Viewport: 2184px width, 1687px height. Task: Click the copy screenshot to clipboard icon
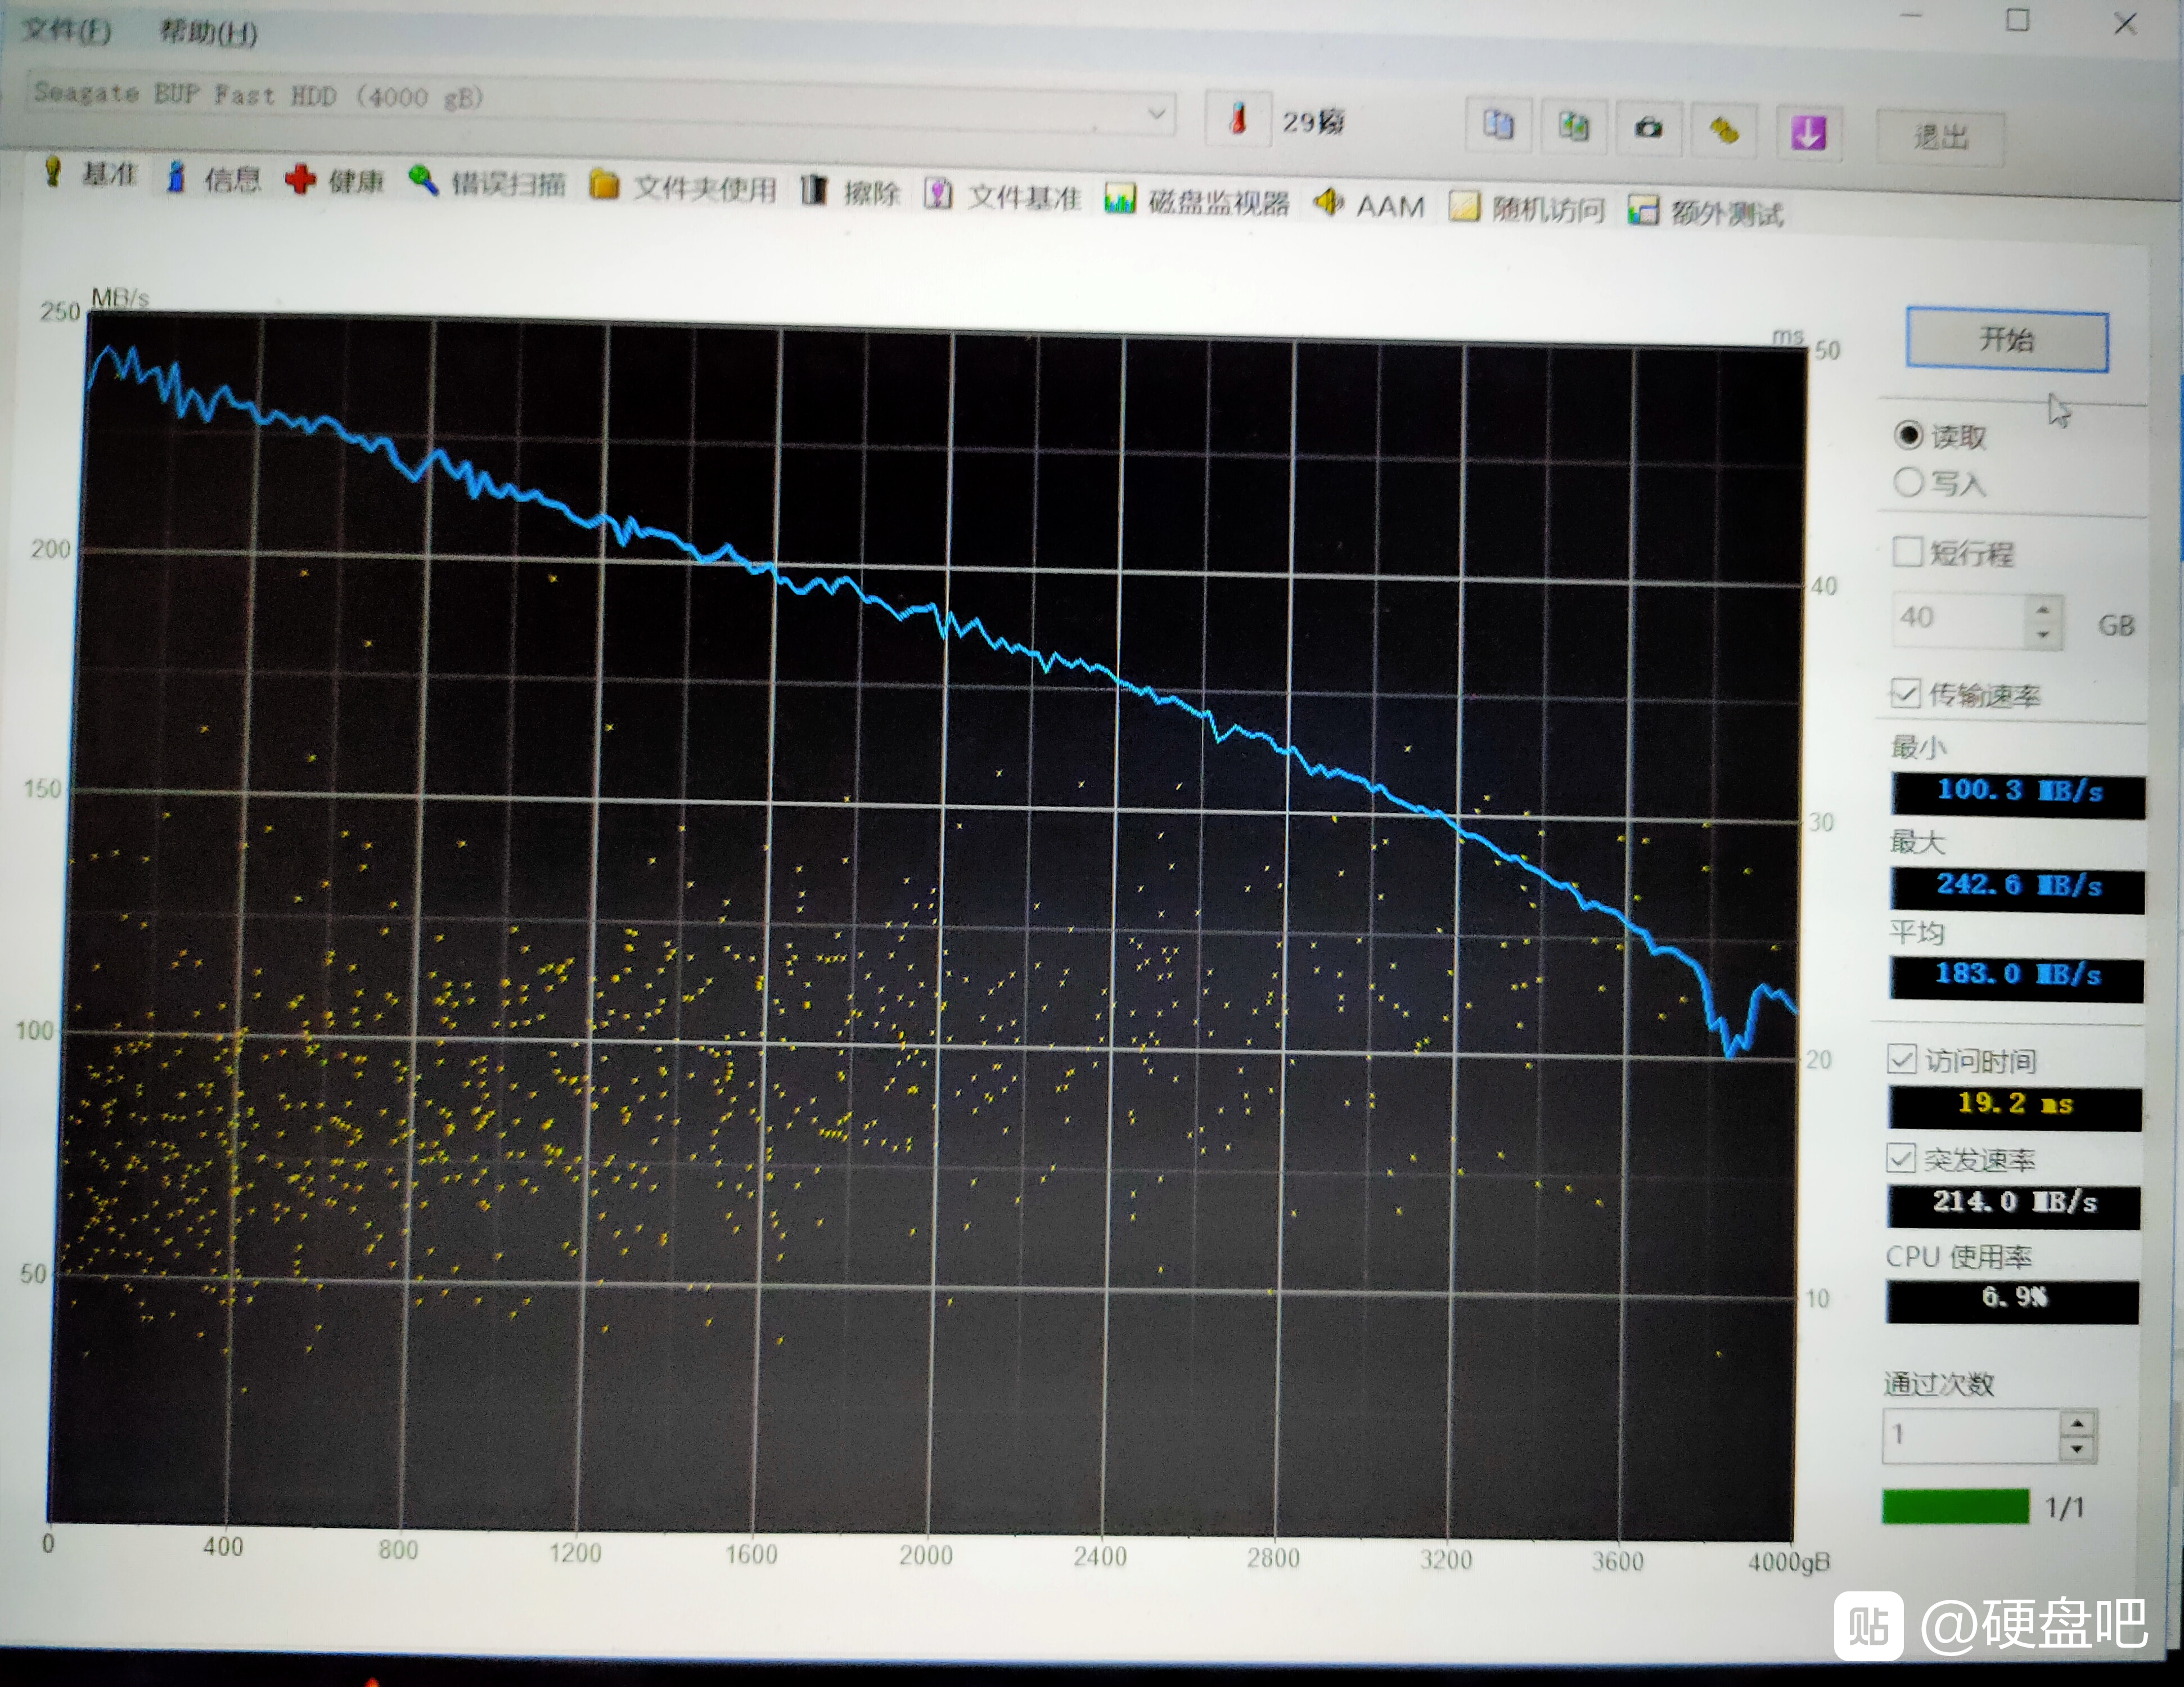(x=1574, y=127)
